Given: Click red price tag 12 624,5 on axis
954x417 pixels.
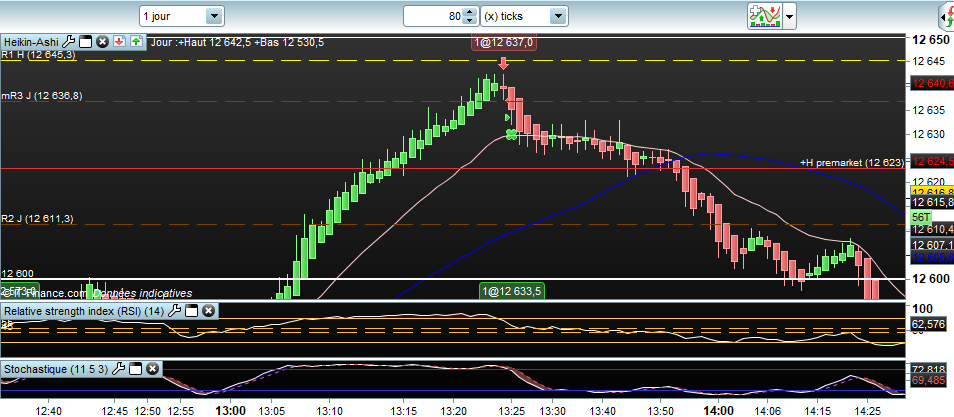Looking at the screenshot, I should point(931,161).
